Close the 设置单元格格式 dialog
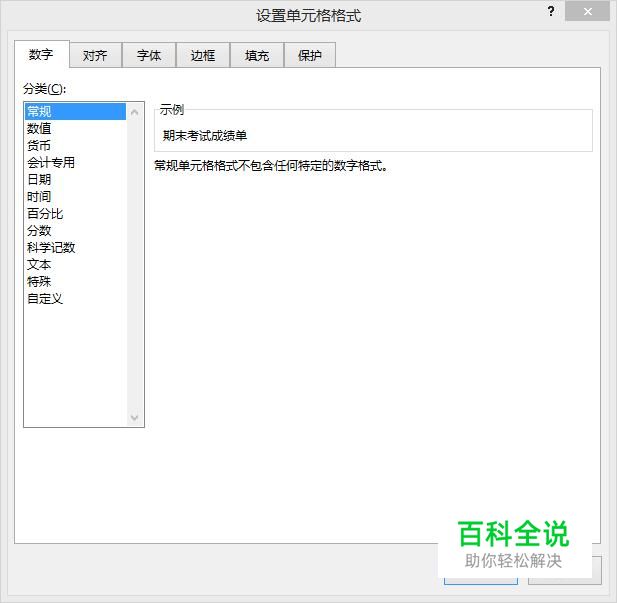The height and width of the screenshot is (603, 617). (587, 11)
